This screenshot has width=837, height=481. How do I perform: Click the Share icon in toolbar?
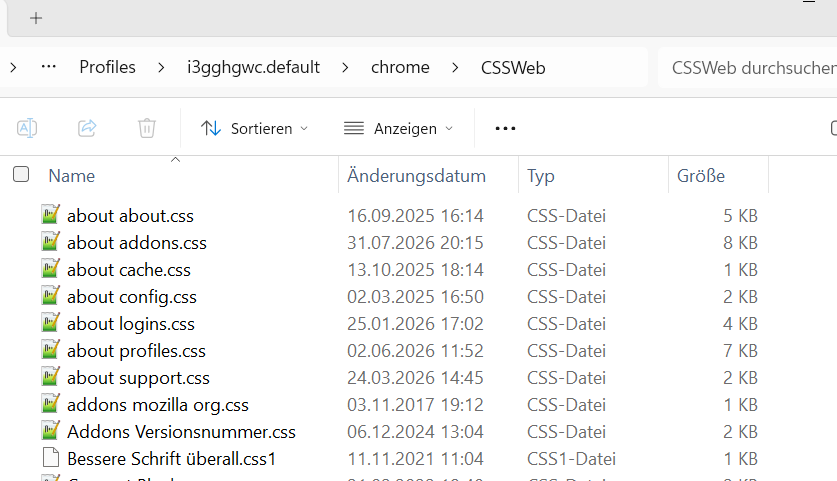click(87, 128)
